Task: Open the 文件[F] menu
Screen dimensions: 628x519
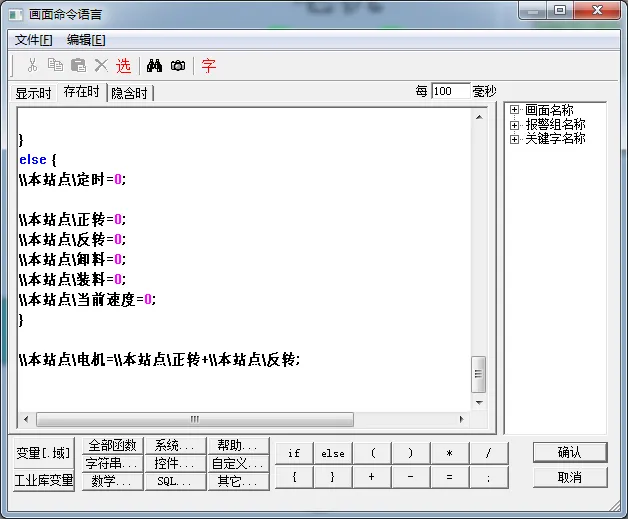Action: click(x=34, y=40)
